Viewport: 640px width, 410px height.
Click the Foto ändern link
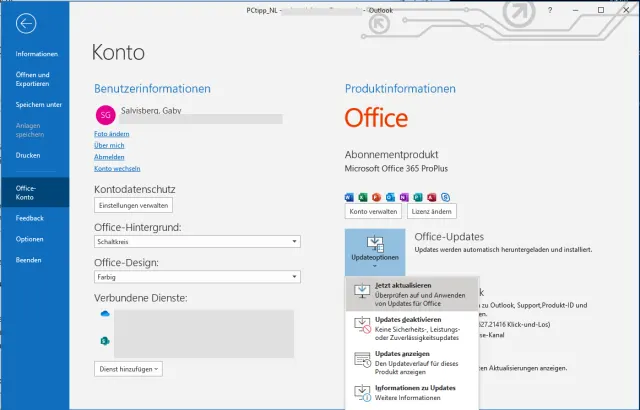tap(111, 134)
